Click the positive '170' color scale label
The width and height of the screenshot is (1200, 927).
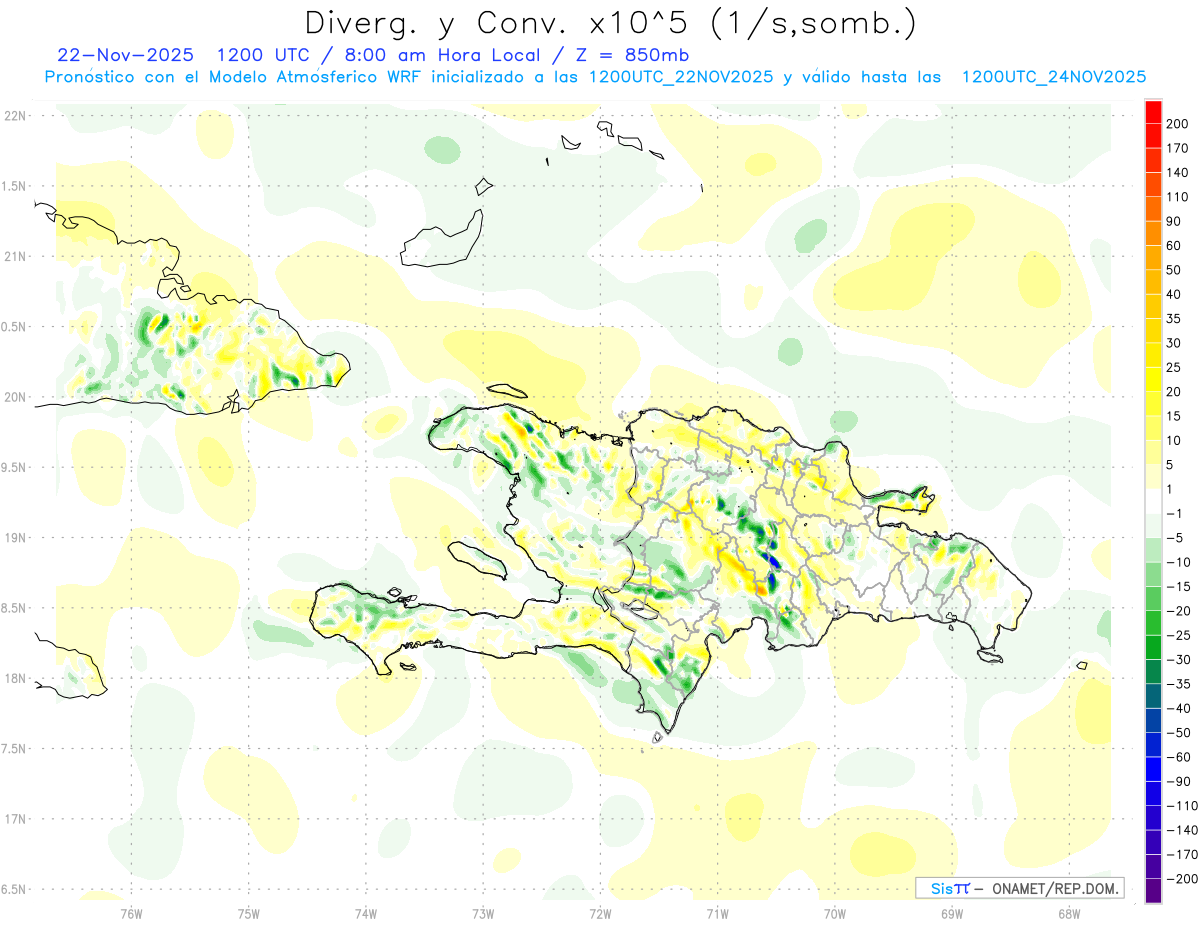coord(1177,148)
